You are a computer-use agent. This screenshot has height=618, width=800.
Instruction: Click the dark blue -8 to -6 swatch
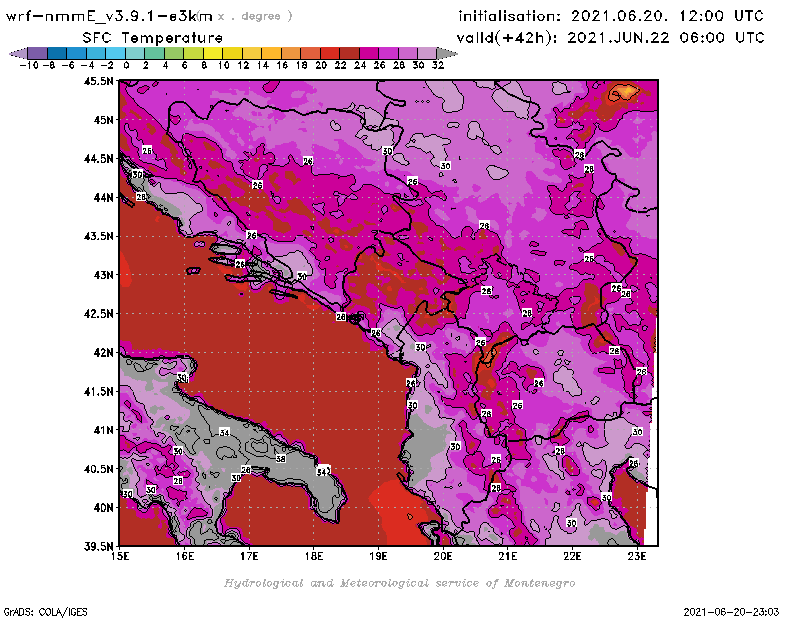[x=57, y=53]
